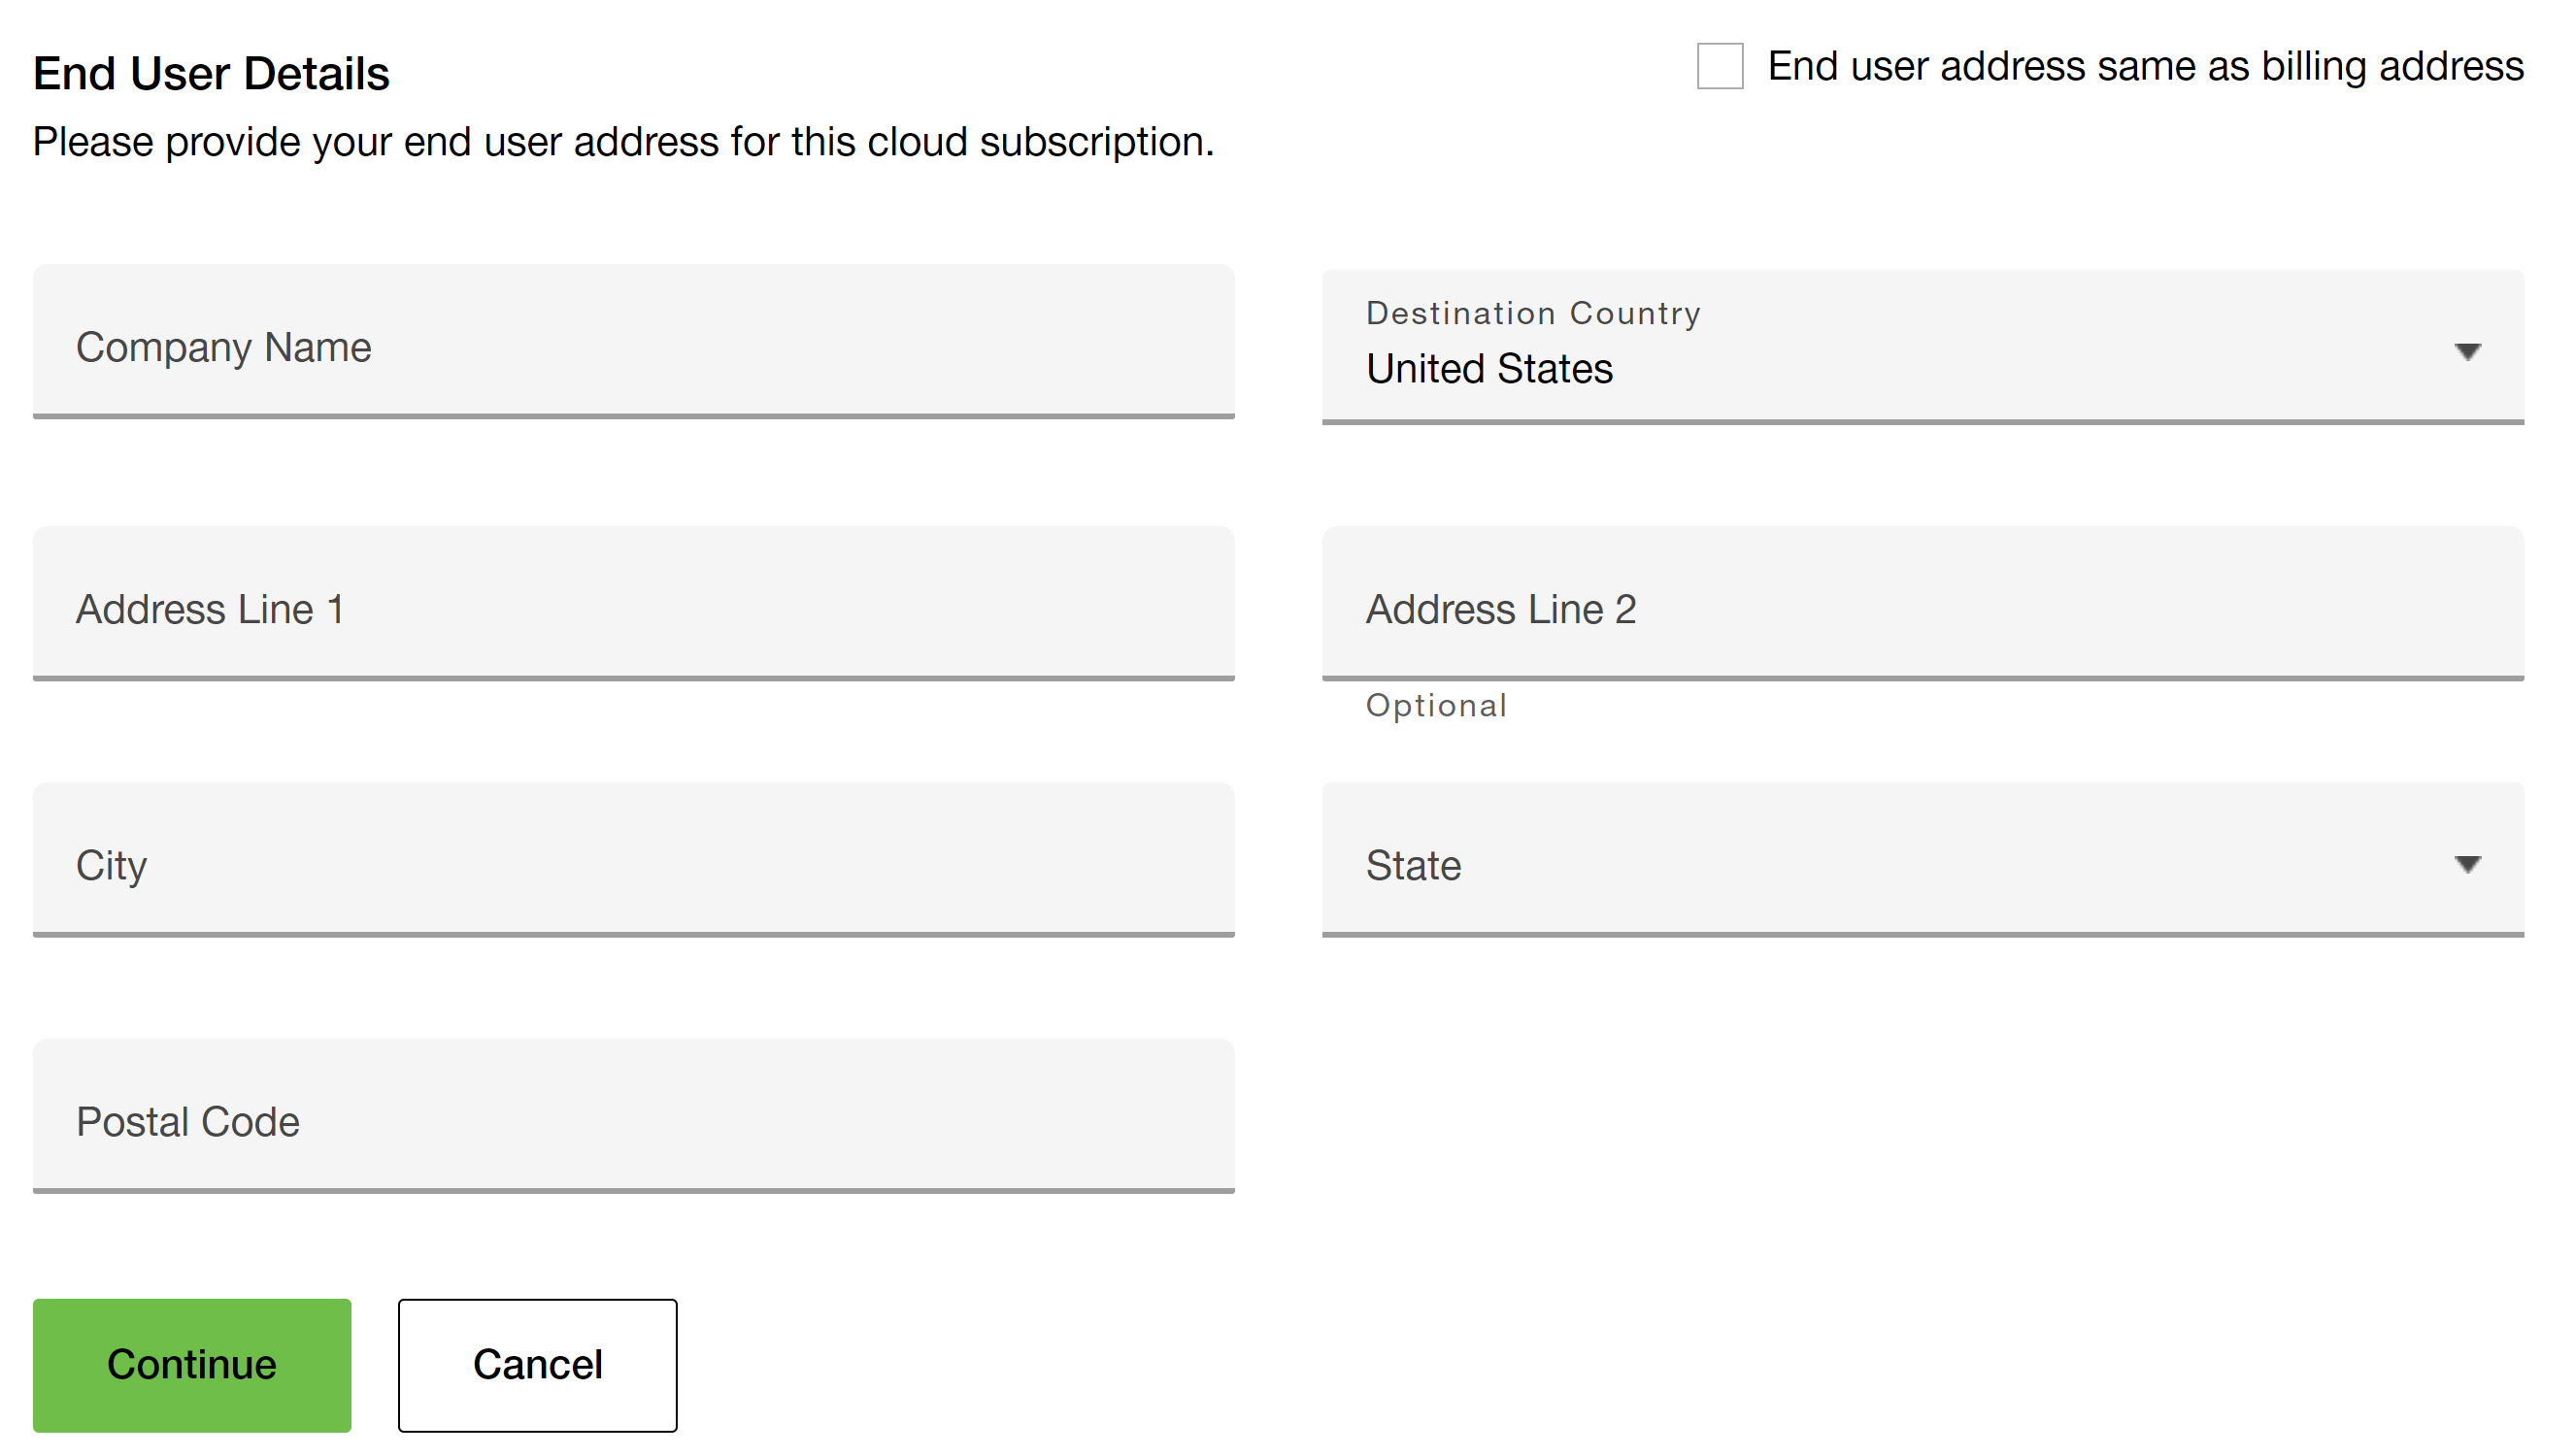
Task: Click the Optional hint under Address Line 2
Action: pyautogui.click(x=1436, y=706)
